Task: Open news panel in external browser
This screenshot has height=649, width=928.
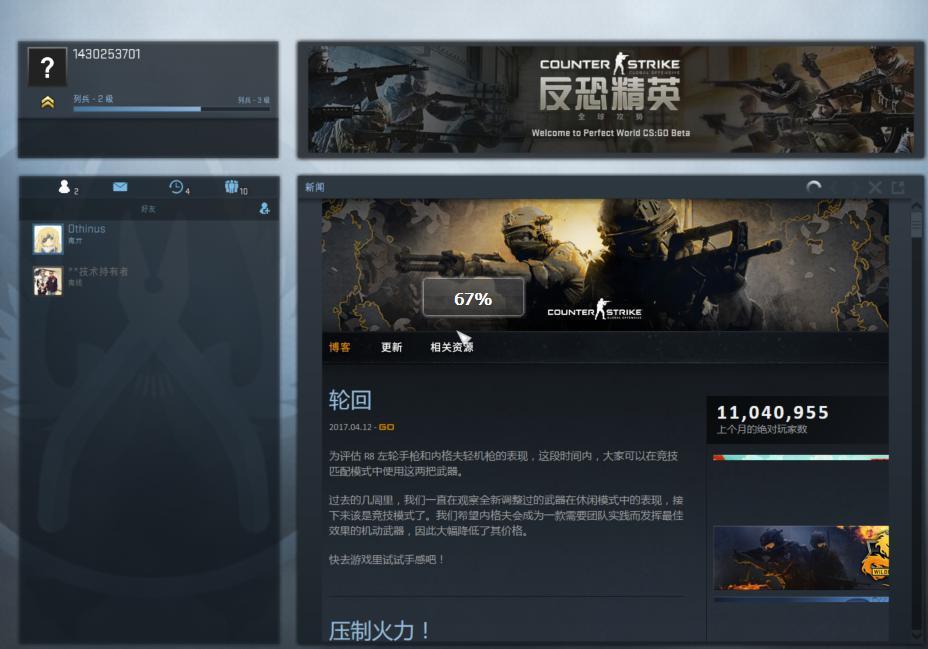Action: [x=898, y=187]
